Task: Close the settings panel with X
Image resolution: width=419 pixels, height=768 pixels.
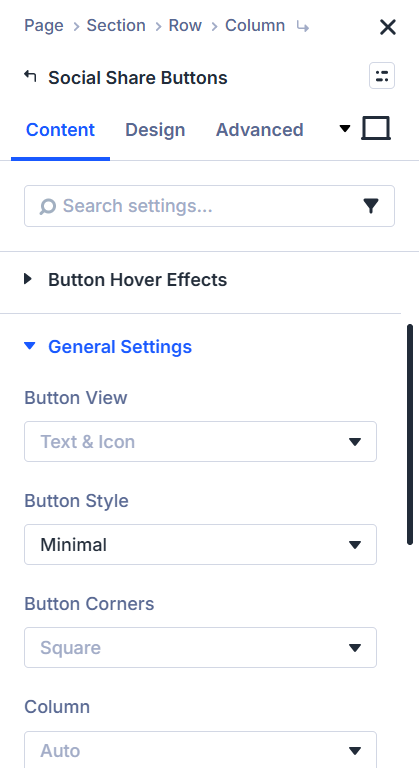Action: (388, 27)
